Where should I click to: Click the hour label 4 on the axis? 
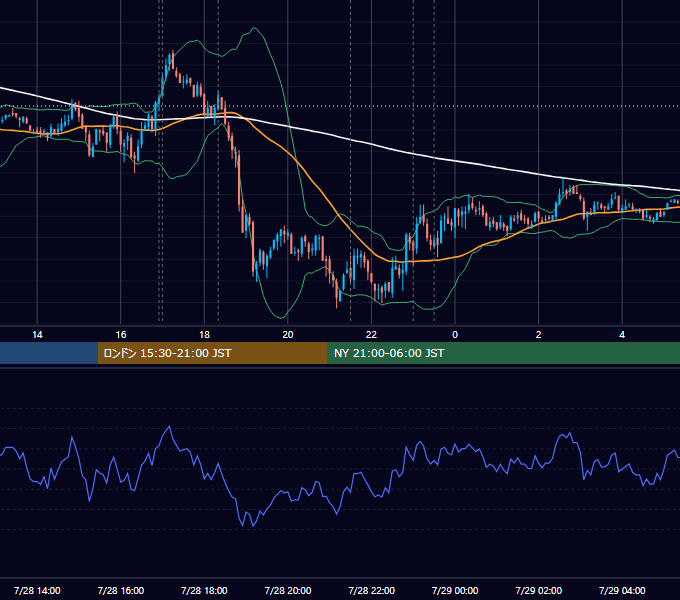622,335
